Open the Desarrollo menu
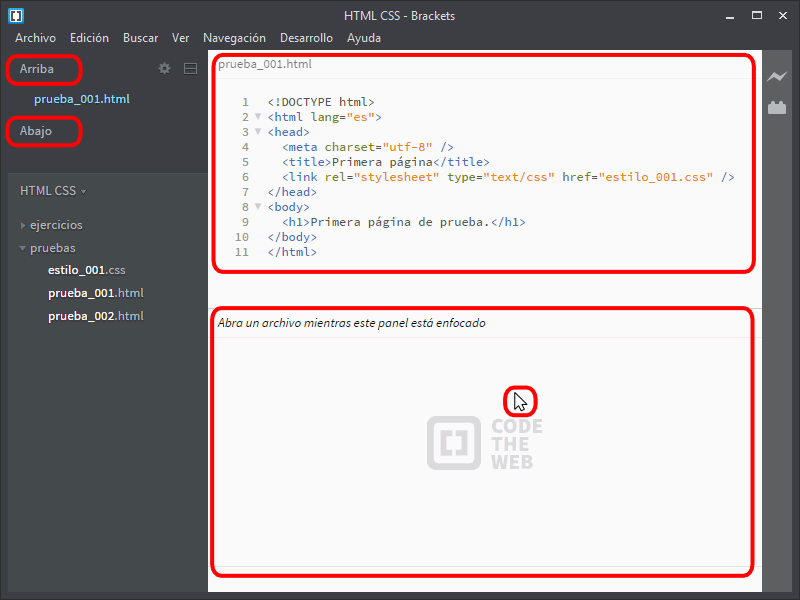800x600 pixels. point(306,38)
